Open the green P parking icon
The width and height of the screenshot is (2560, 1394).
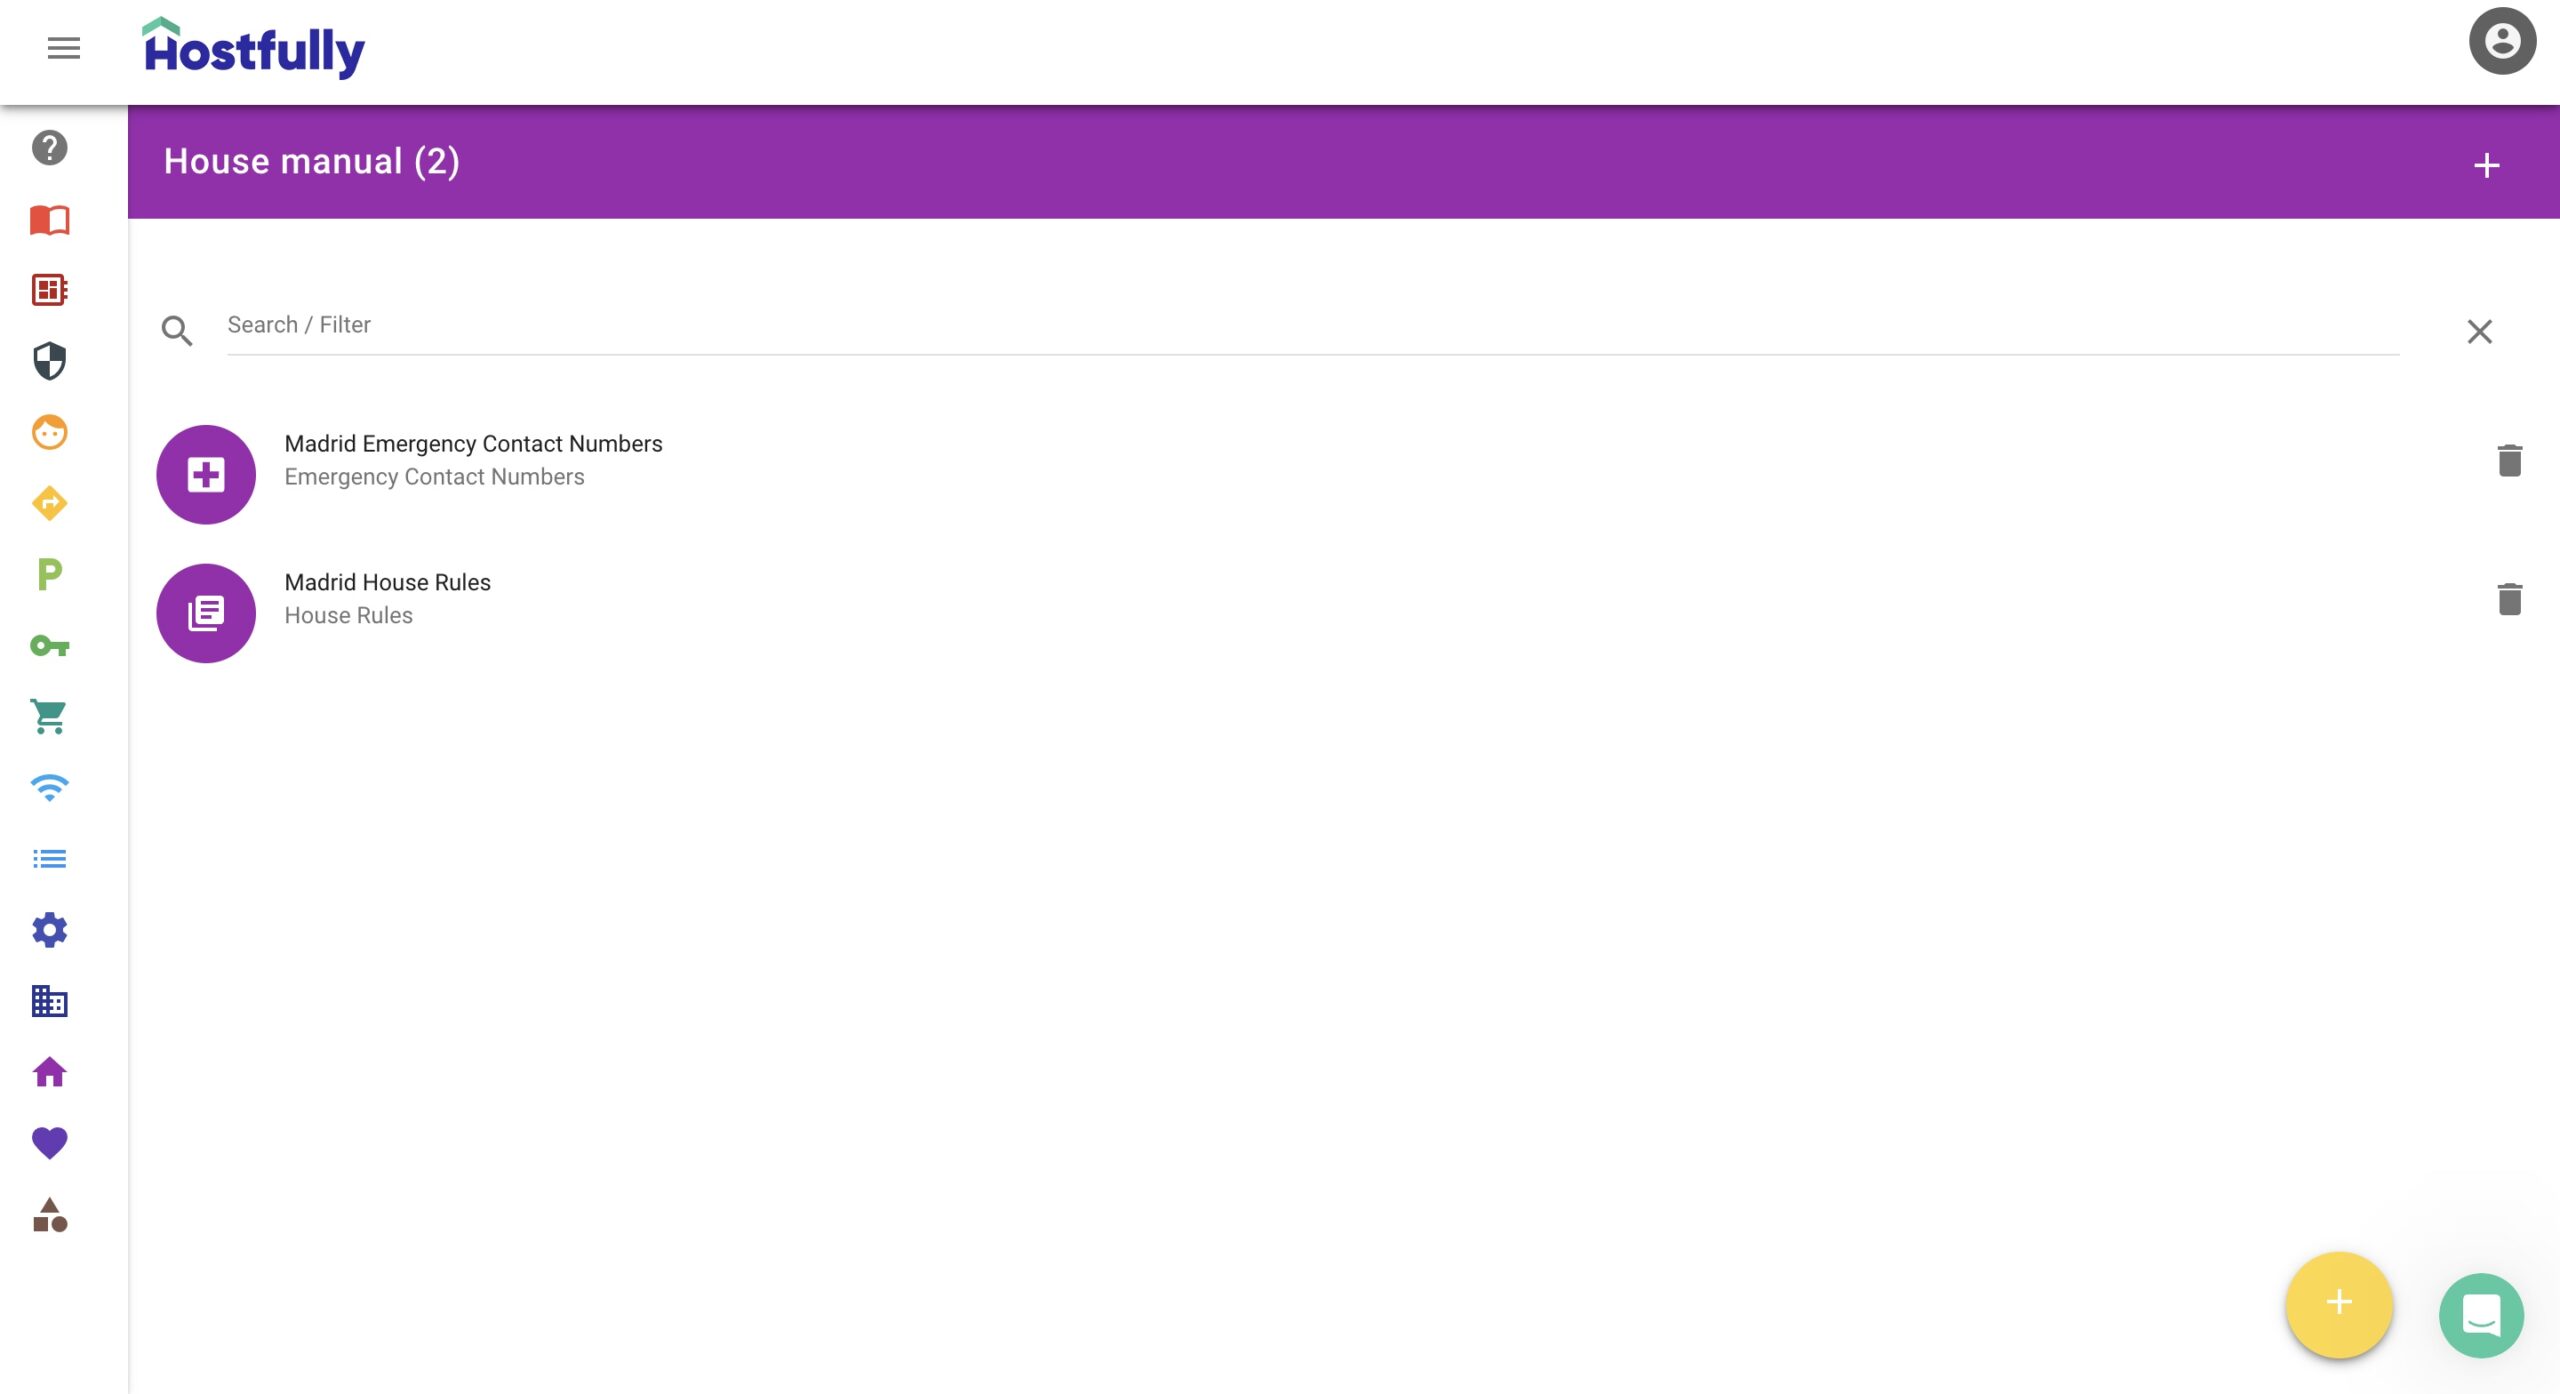(x=49, y=574)
